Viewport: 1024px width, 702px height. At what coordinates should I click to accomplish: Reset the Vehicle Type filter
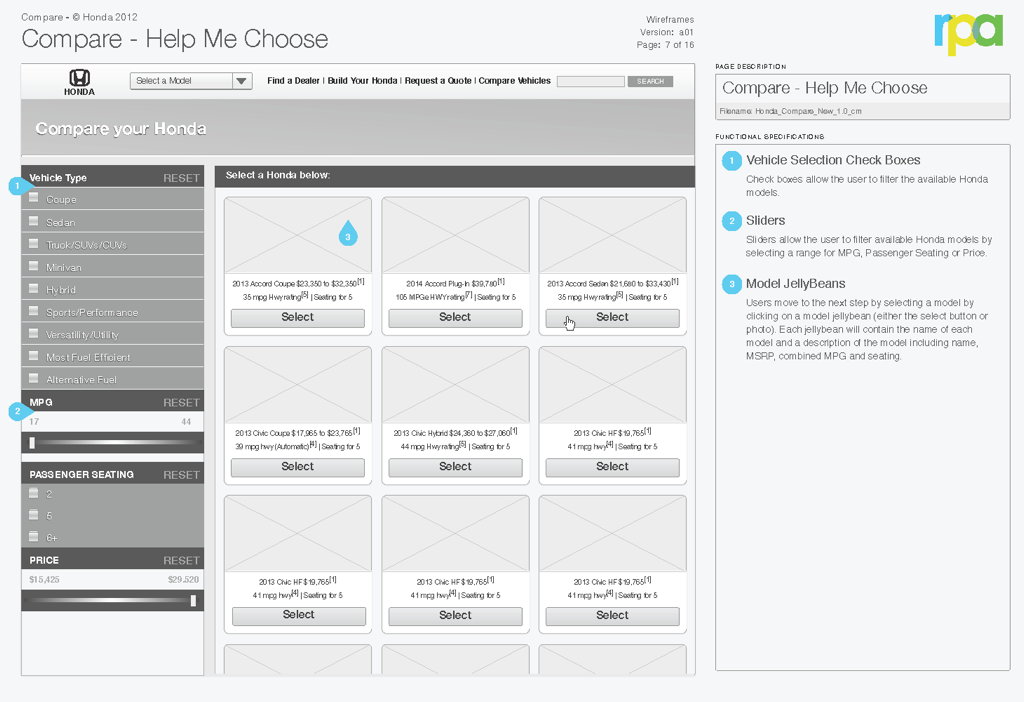tap(181, 178)
